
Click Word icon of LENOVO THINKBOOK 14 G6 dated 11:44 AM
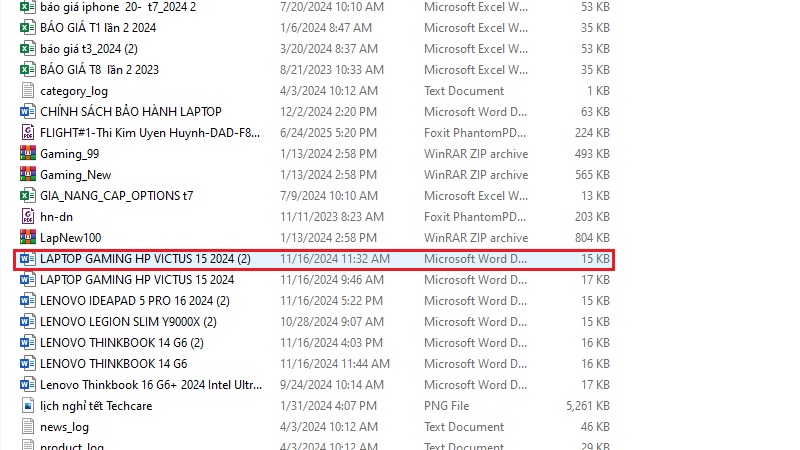pyautogui.click(x=28, y=363)
